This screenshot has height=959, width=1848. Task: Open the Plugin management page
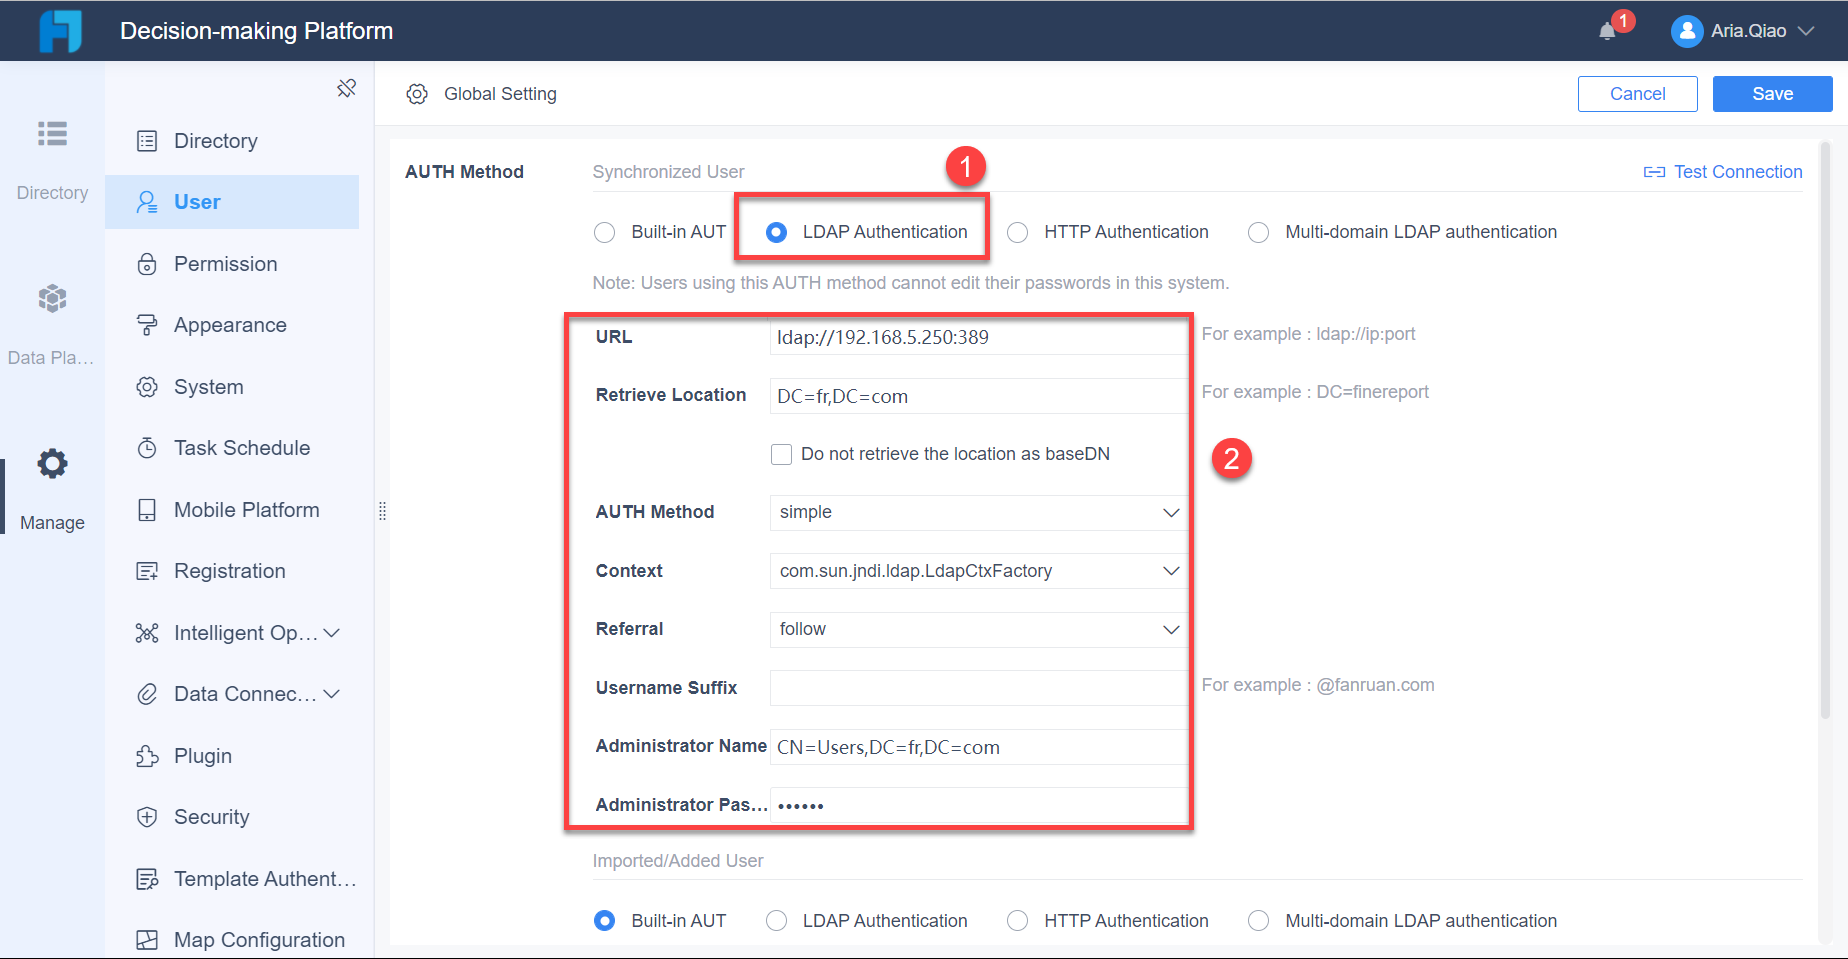point(202,755)
